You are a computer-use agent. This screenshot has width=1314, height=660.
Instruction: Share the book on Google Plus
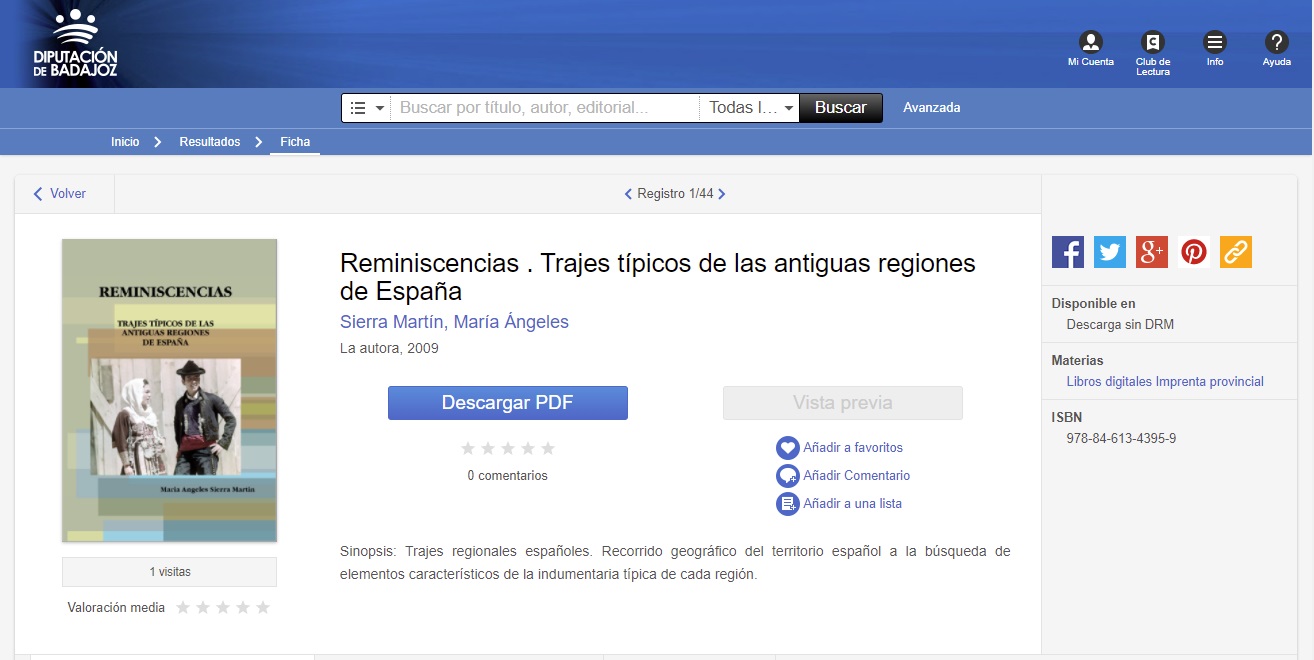click(x=1152, y=252)
